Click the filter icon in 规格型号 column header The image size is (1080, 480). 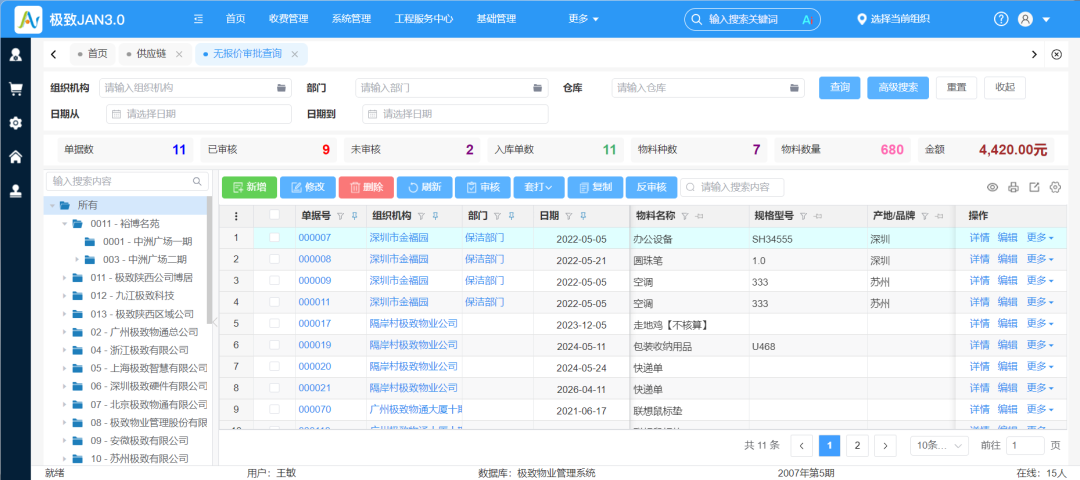pyautogui.click(x=803, y=216)
